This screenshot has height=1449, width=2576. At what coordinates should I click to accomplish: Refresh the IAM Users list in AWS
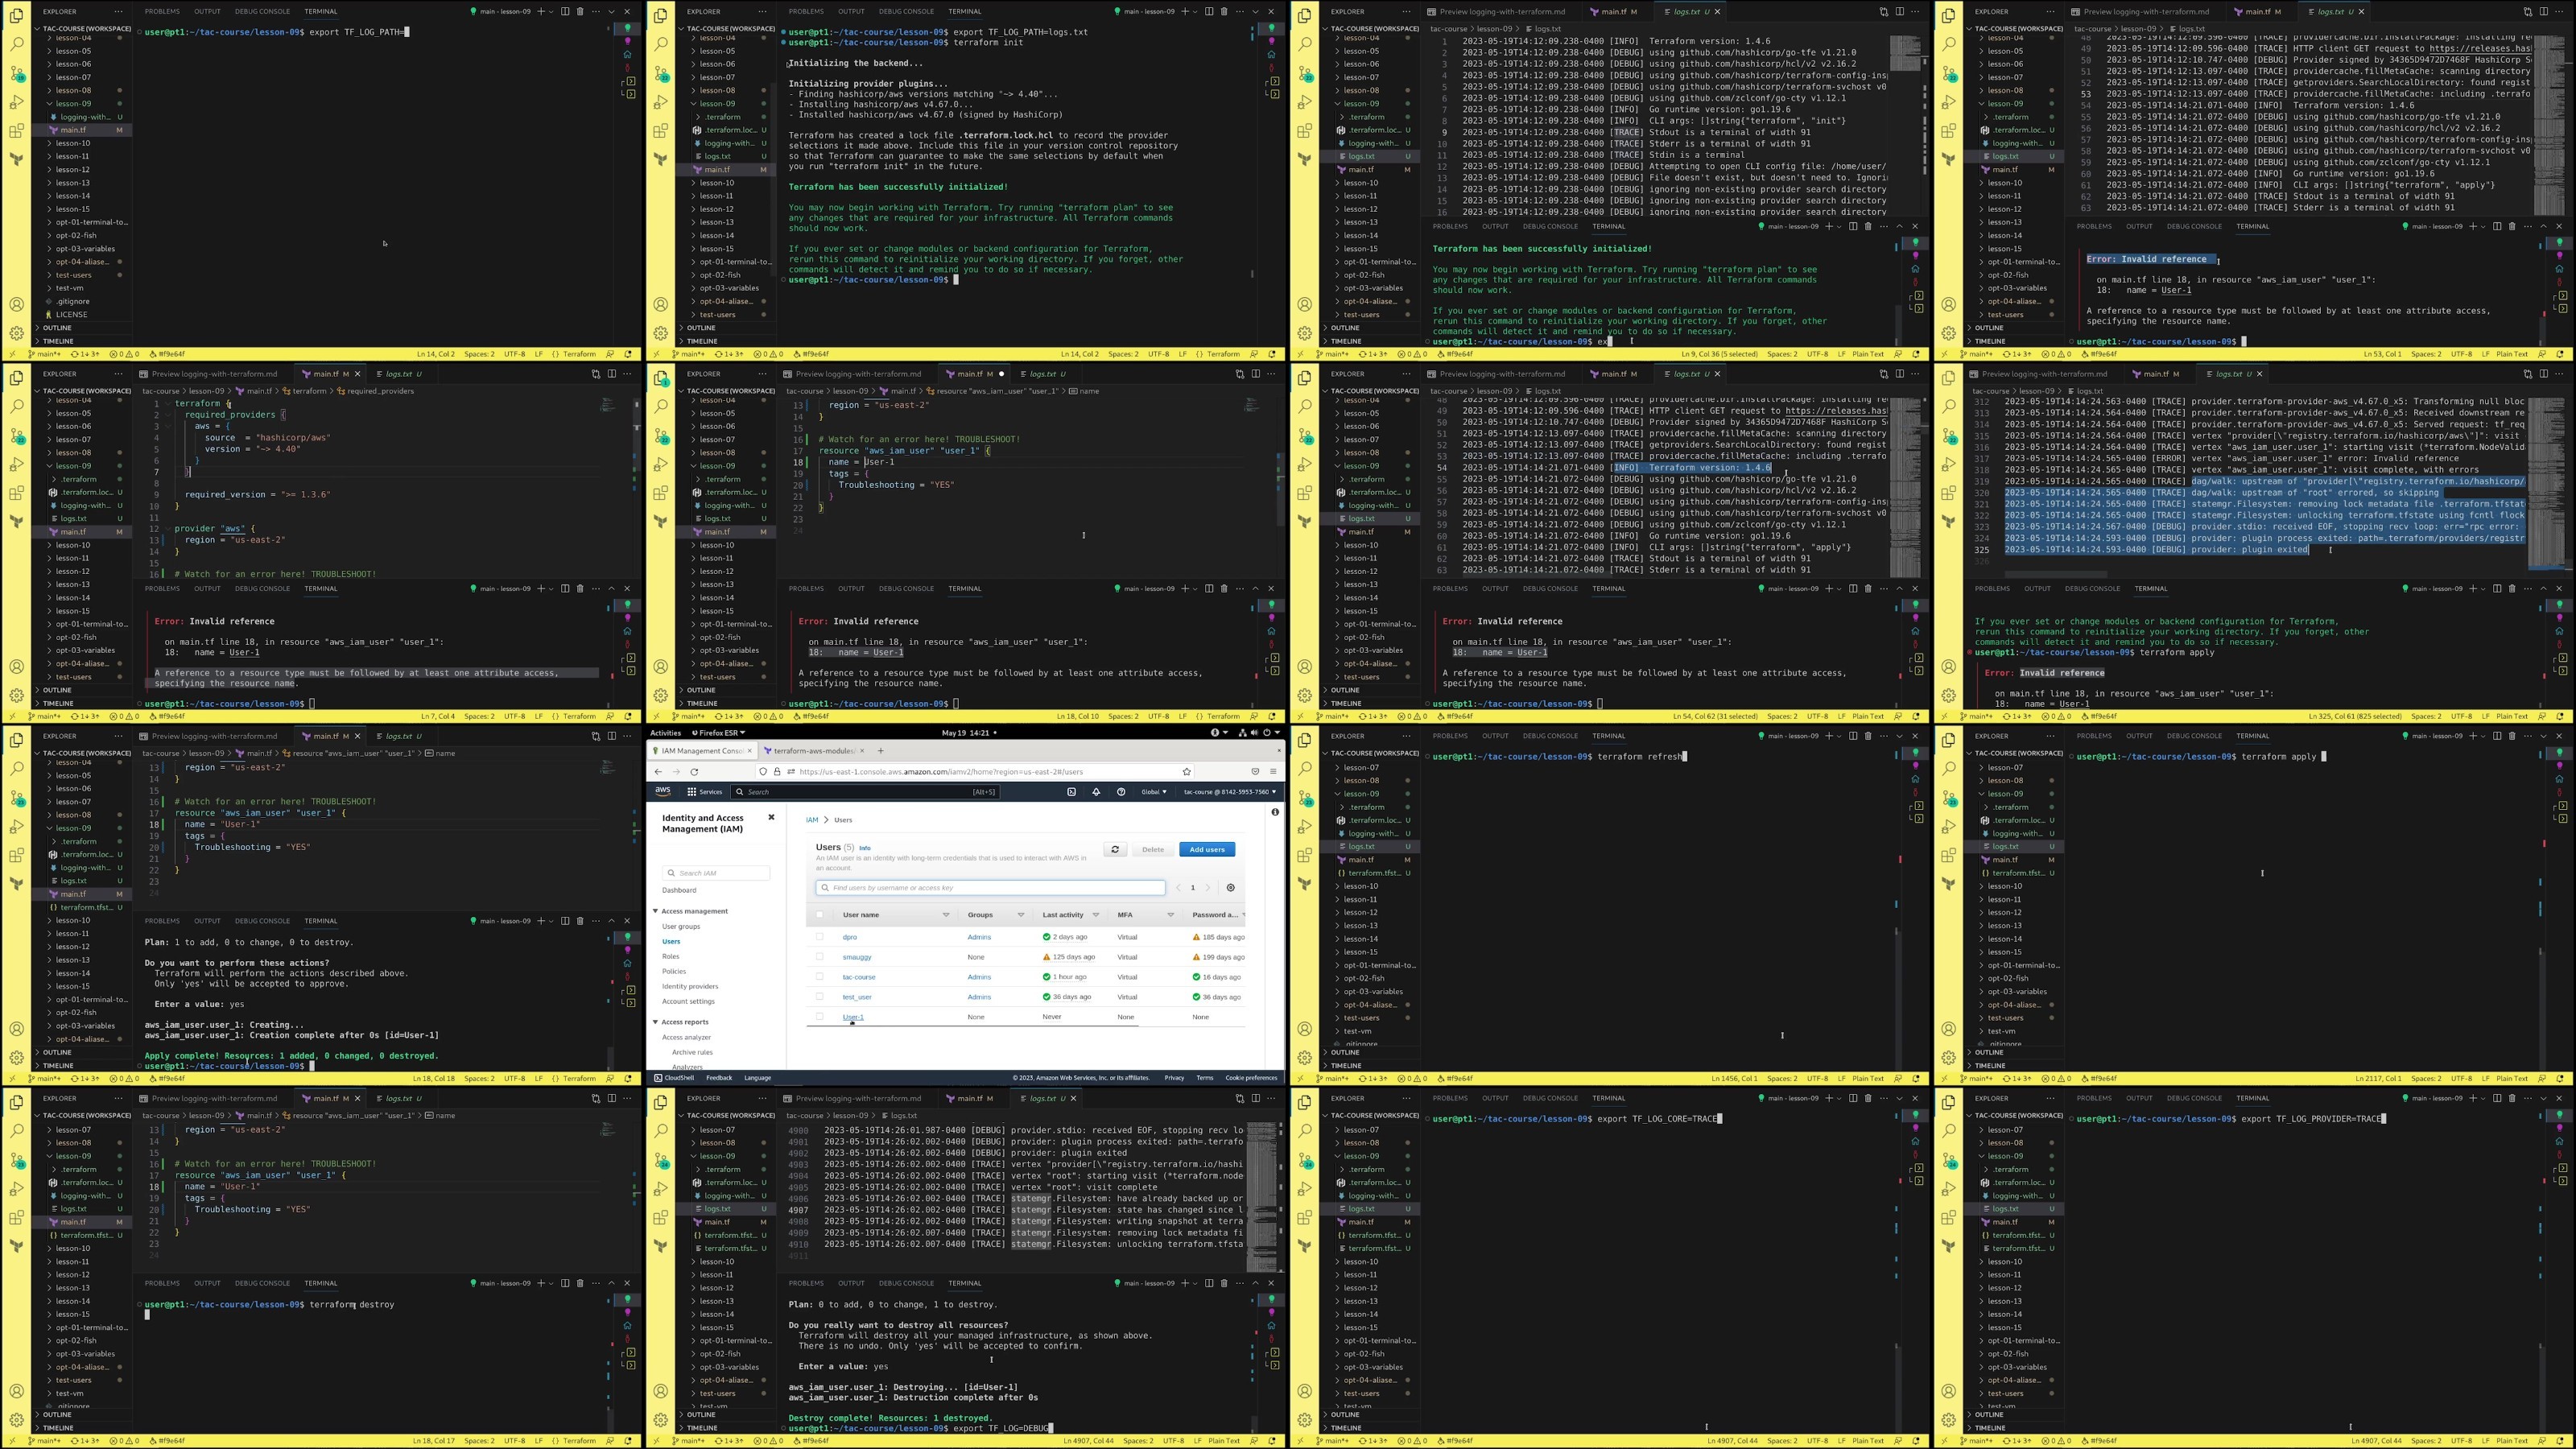click(1115, 849)
